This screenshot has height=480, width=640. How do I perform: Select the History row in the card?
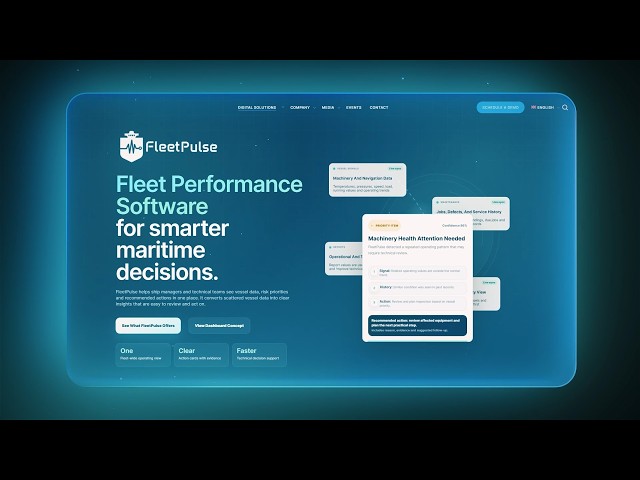click(418, 287)
